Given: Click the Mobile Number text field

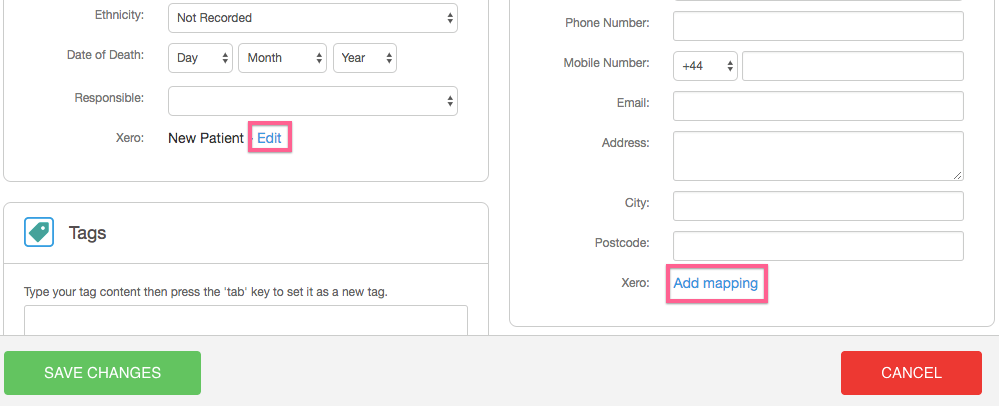Looking at the screenshot, I should (852, 66).
